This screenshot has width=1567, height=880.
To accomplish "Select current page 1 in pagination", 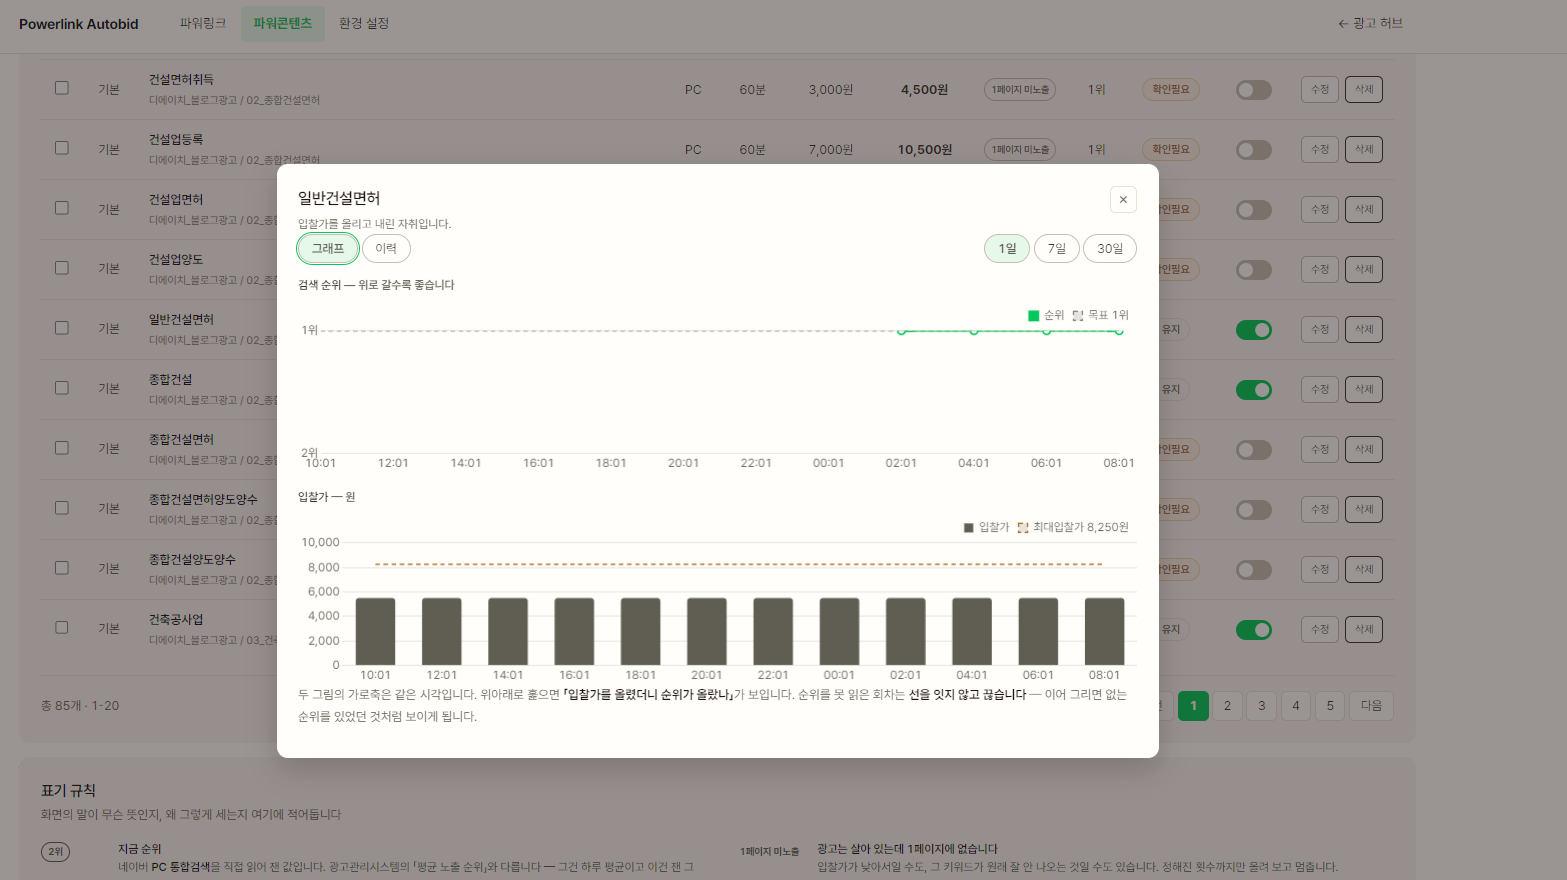I will pyautogui.click(x=1193, y=705).
